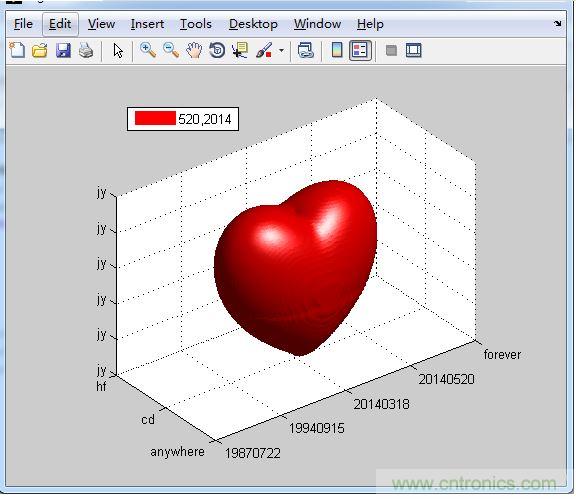Expand the brush color dropdown arrow
Image resolution: width=576 pixels, height=499 pixels.
pyautogui.click(x=281, y=50)
